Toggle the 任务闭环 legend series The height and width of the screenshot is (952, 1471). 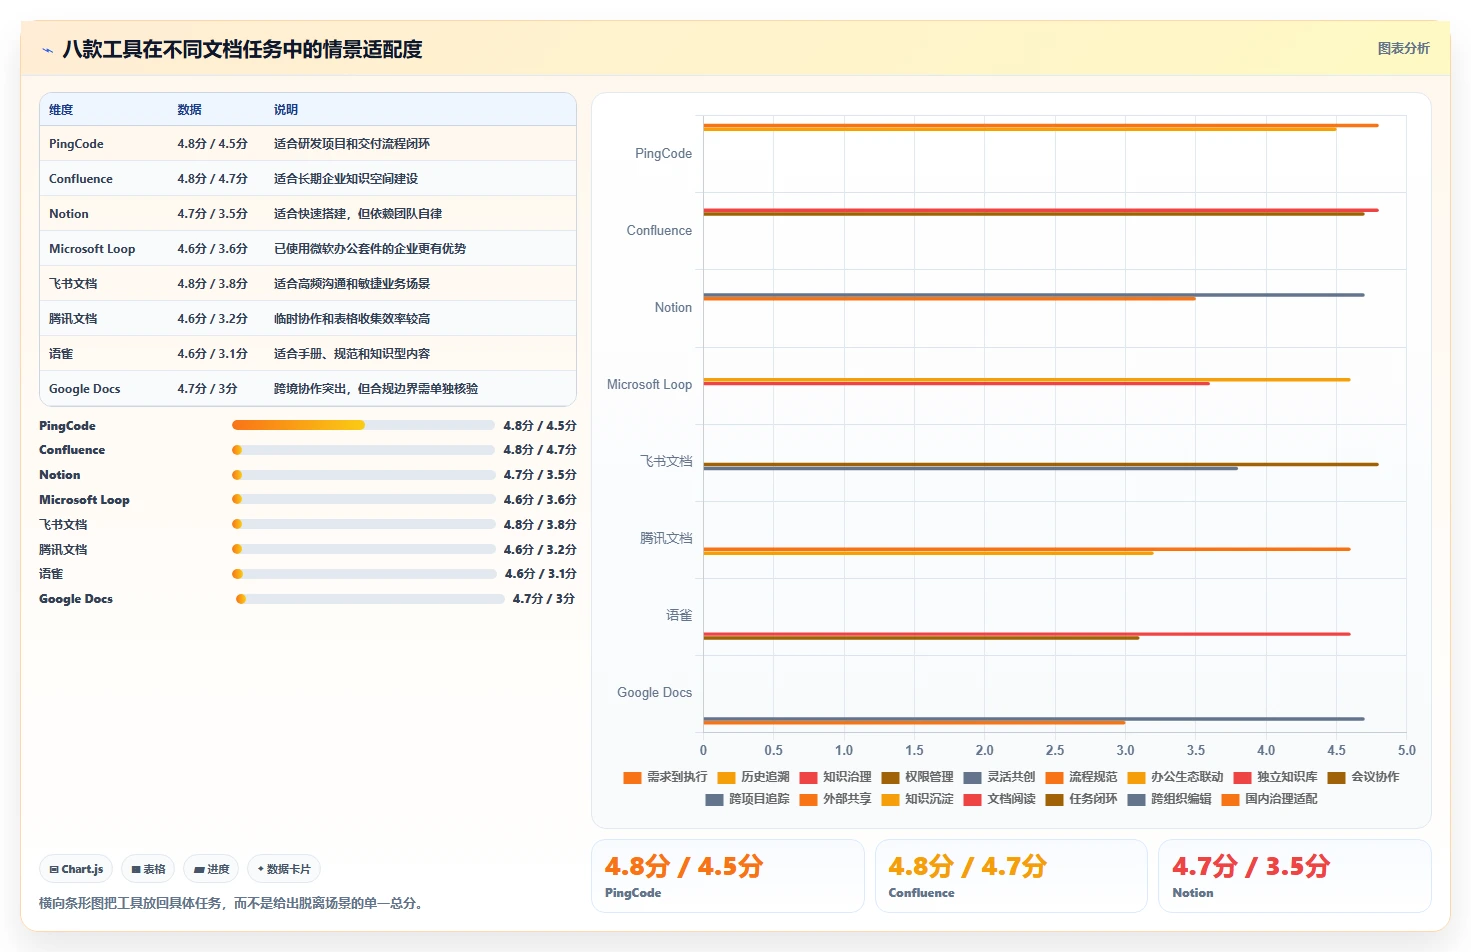pyautogui.click(x=1081, y=799)
